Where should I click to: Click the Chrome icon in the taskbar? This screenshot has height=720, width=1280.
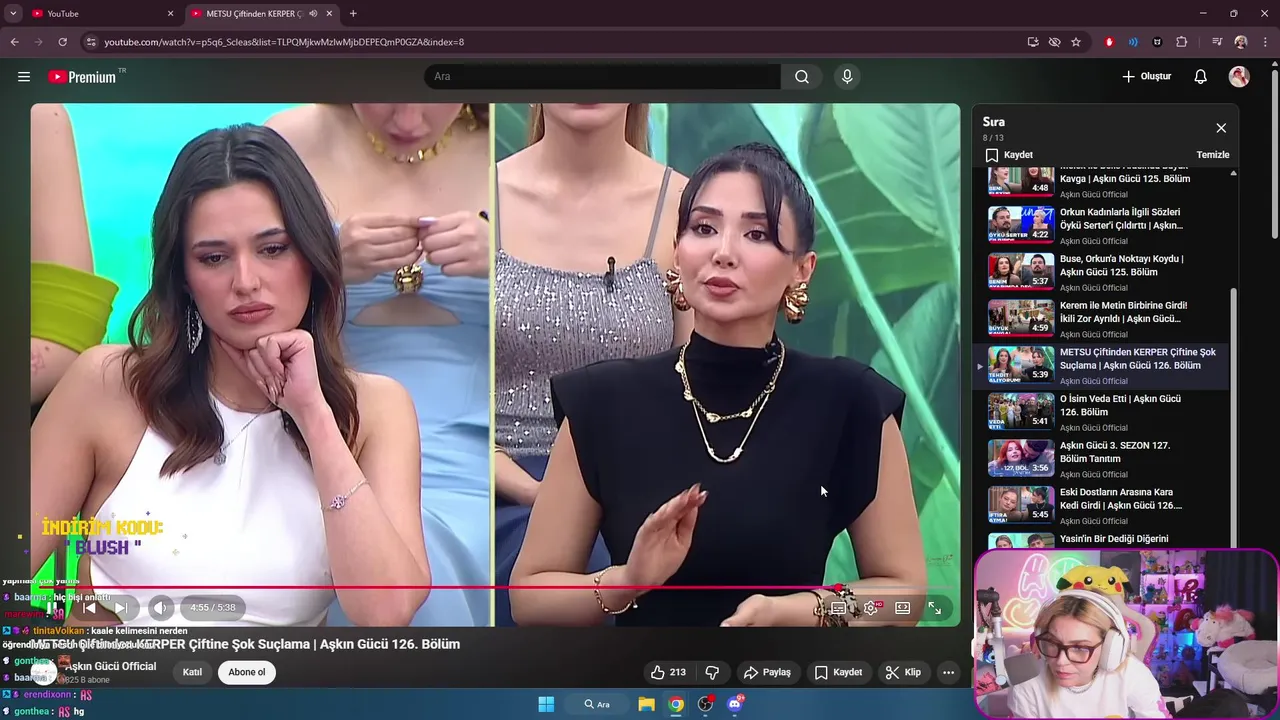(x=677, y=704)
